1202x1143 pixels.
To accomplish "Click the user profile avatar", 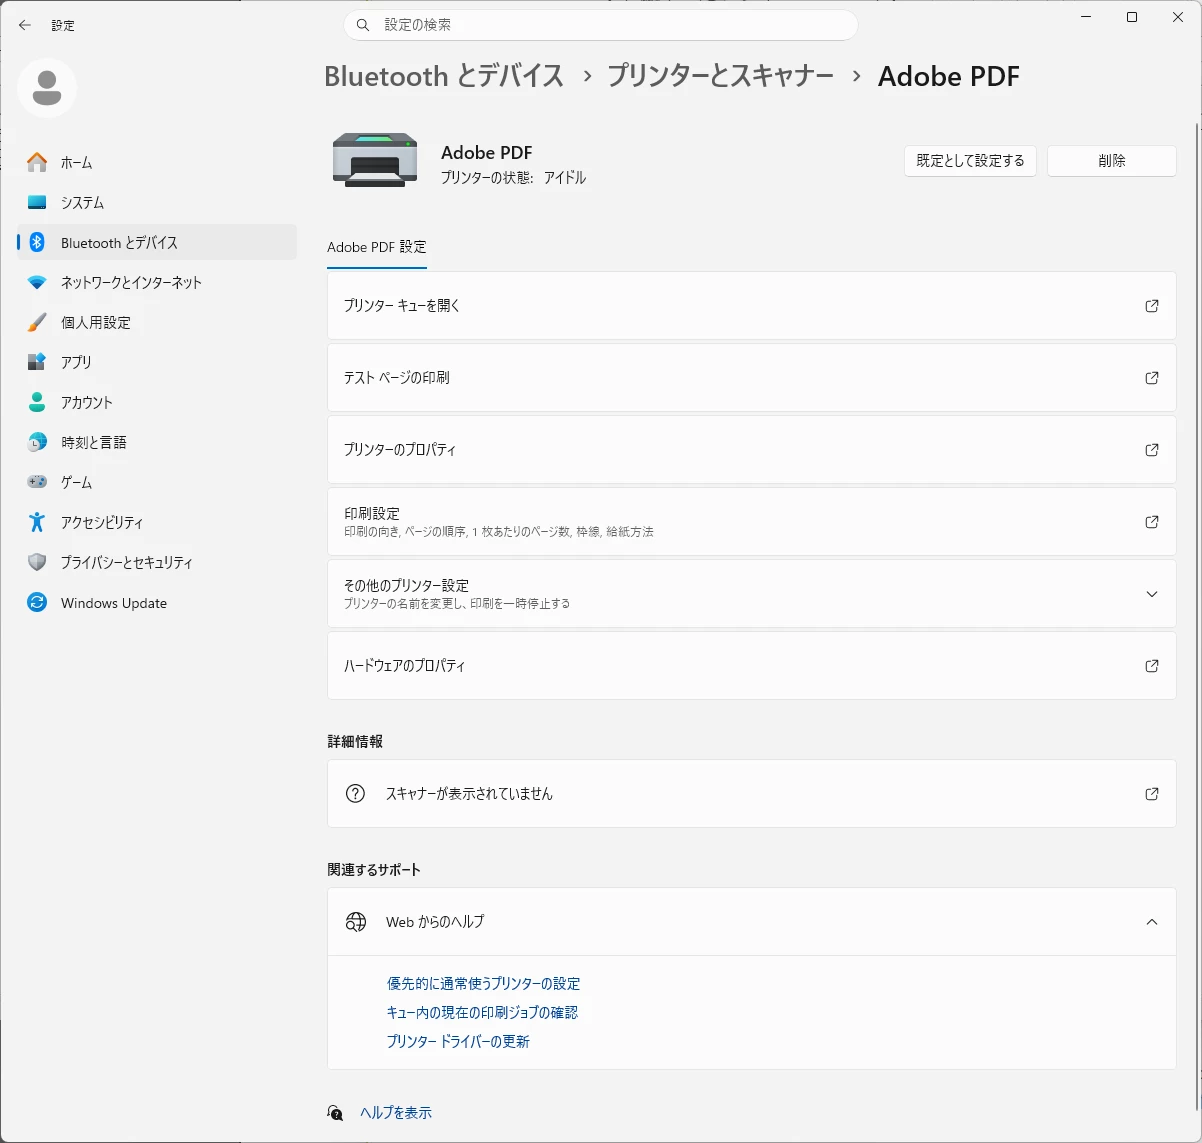I will point(47,88).
